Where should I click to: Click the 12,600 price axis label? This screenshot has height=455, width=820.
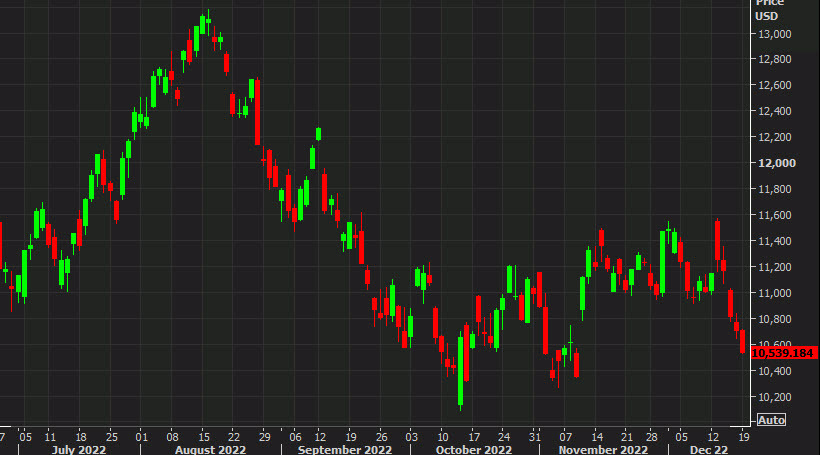pos(775,85)
